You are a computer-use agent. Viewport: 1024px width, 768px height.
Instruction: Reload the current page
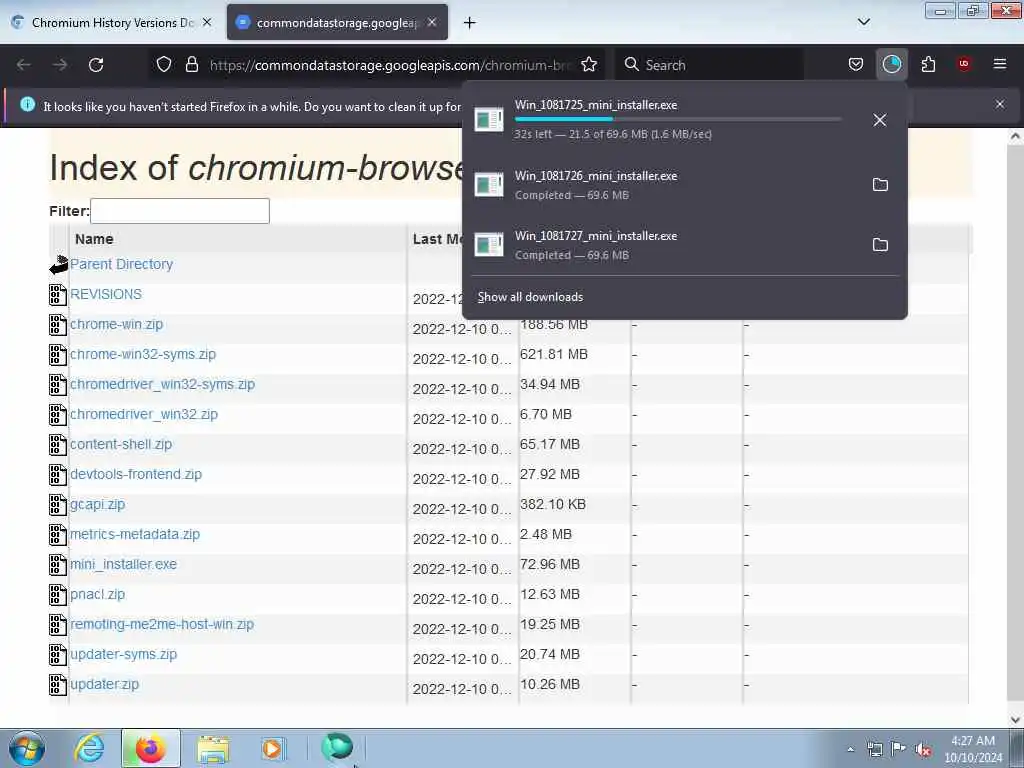[96, 65]
